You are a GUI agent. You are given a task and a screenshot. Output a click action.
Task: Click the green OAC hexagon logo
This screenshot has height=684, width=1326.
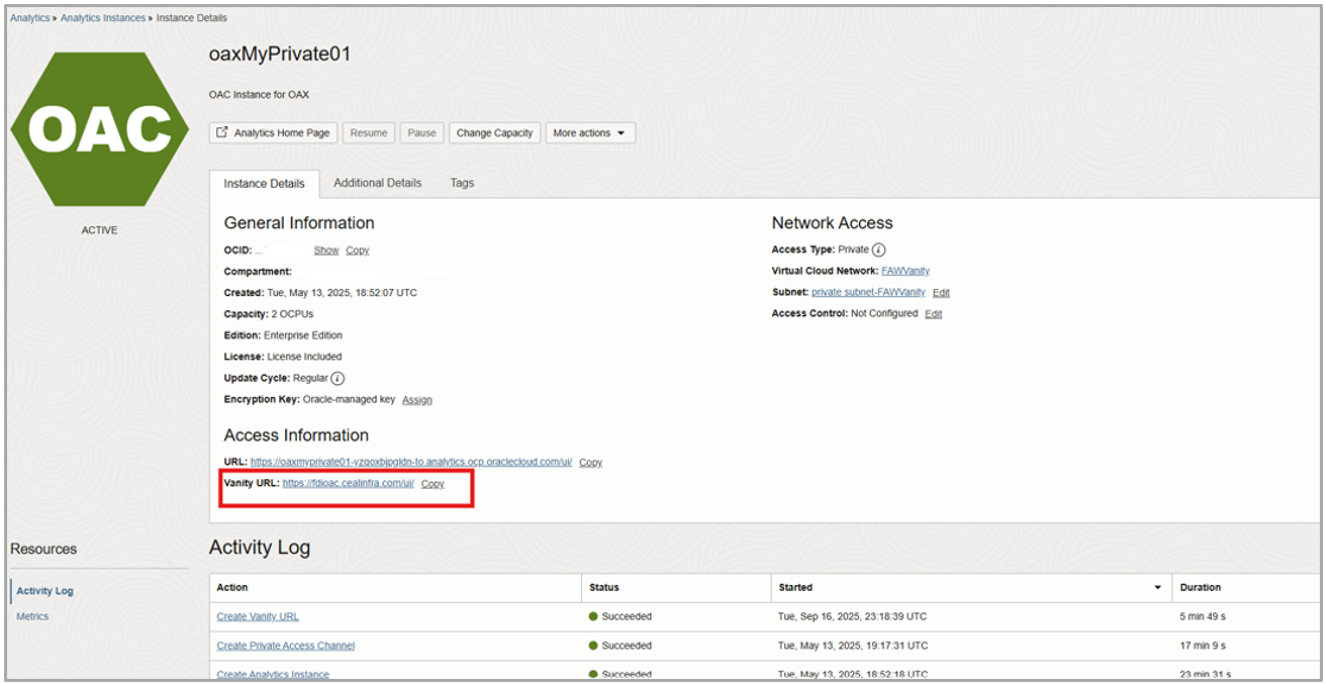point(99,130)
